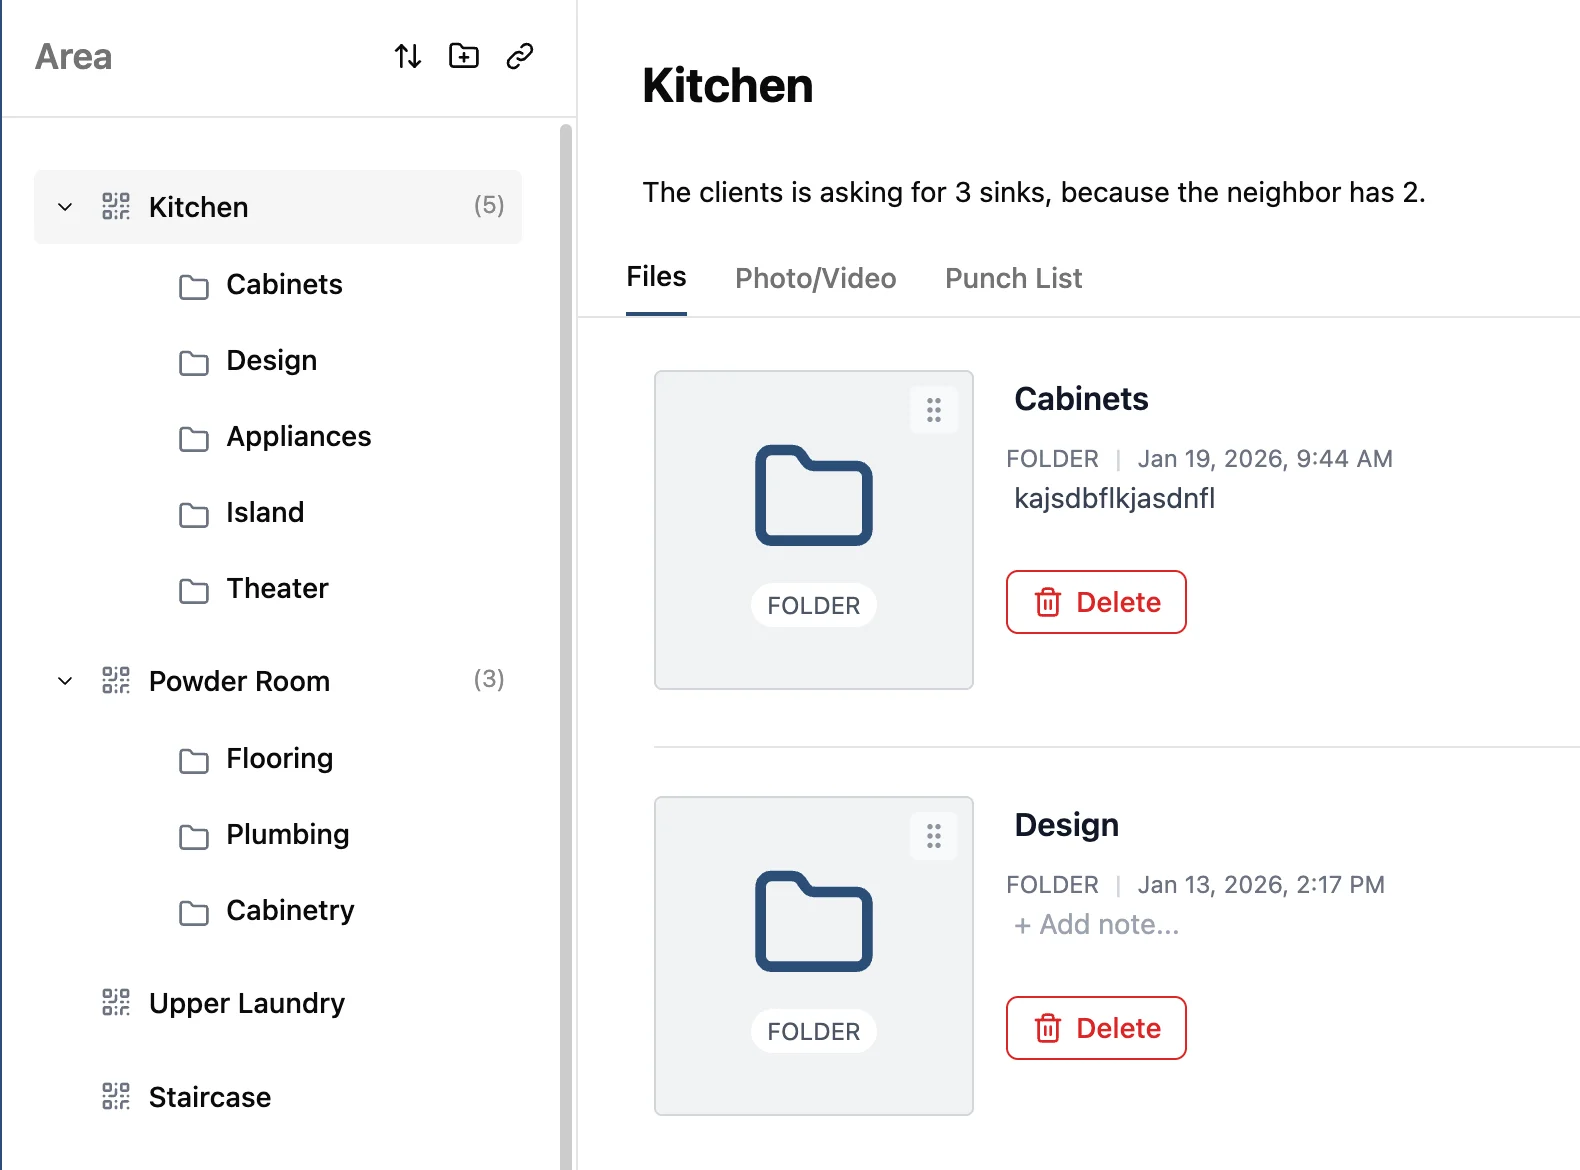
Task: Delete the Design folder
Action: pyautogui.click(x=1096, y=1028)
